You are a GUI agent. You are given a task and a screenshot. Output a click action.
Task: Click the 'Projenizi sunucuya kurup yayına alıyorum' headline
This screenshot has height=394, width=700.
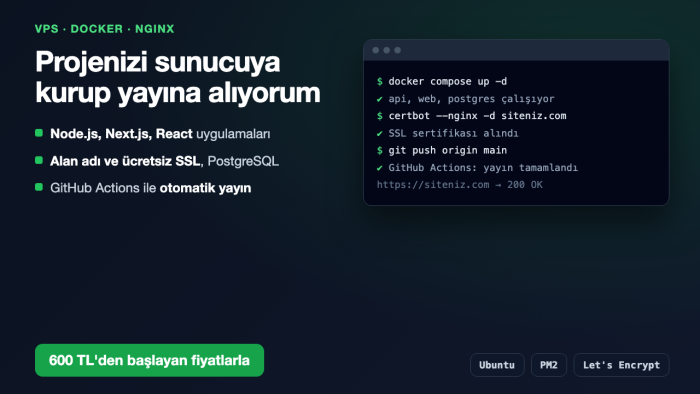point(178,77)
